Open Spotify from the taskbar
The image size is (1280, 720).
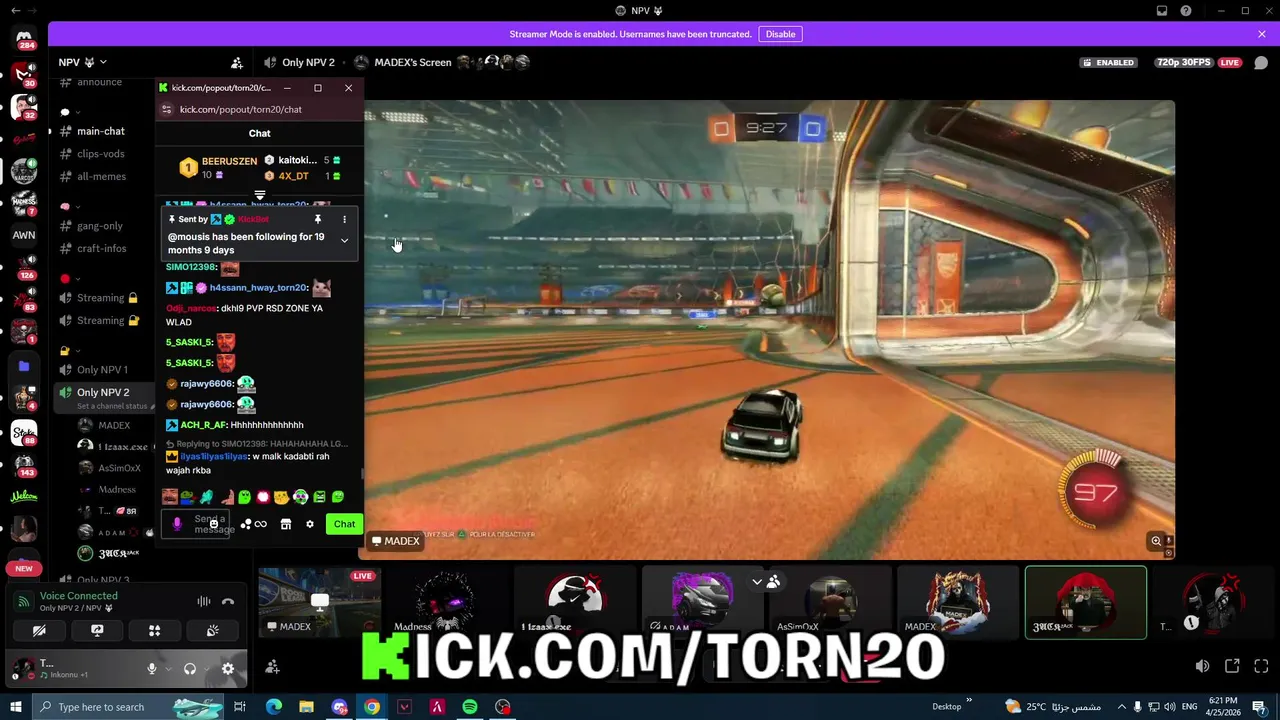point(470,707)
